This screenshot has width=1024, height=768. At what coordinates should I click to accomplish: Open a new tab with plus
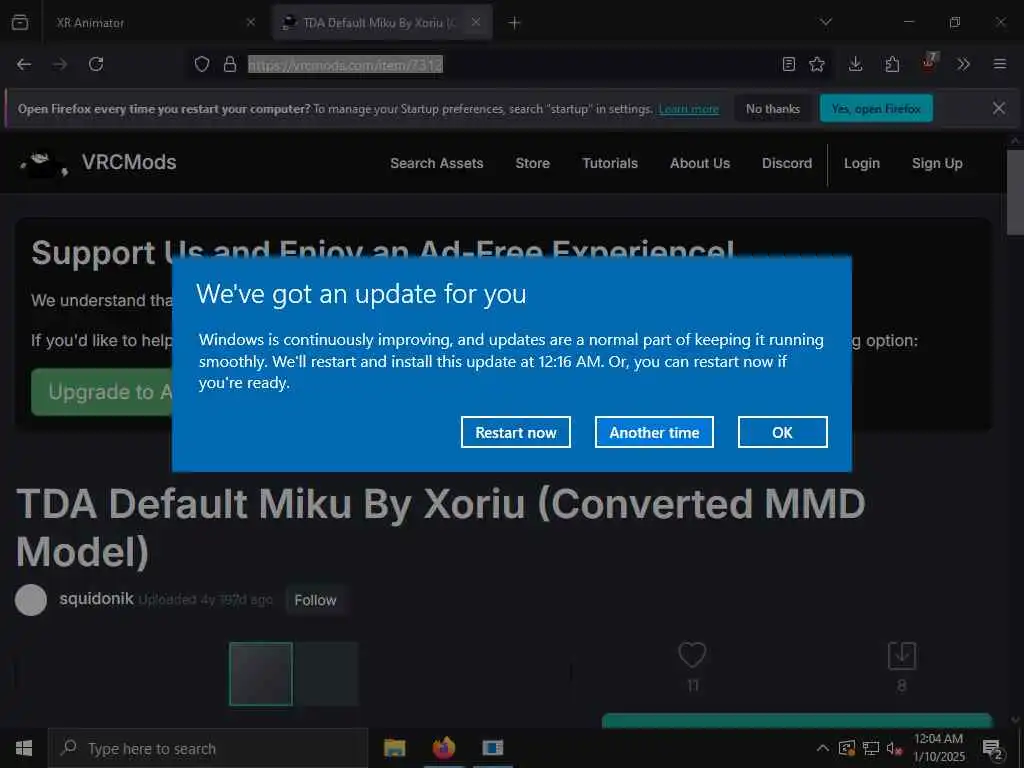click(x=515, y=23)
